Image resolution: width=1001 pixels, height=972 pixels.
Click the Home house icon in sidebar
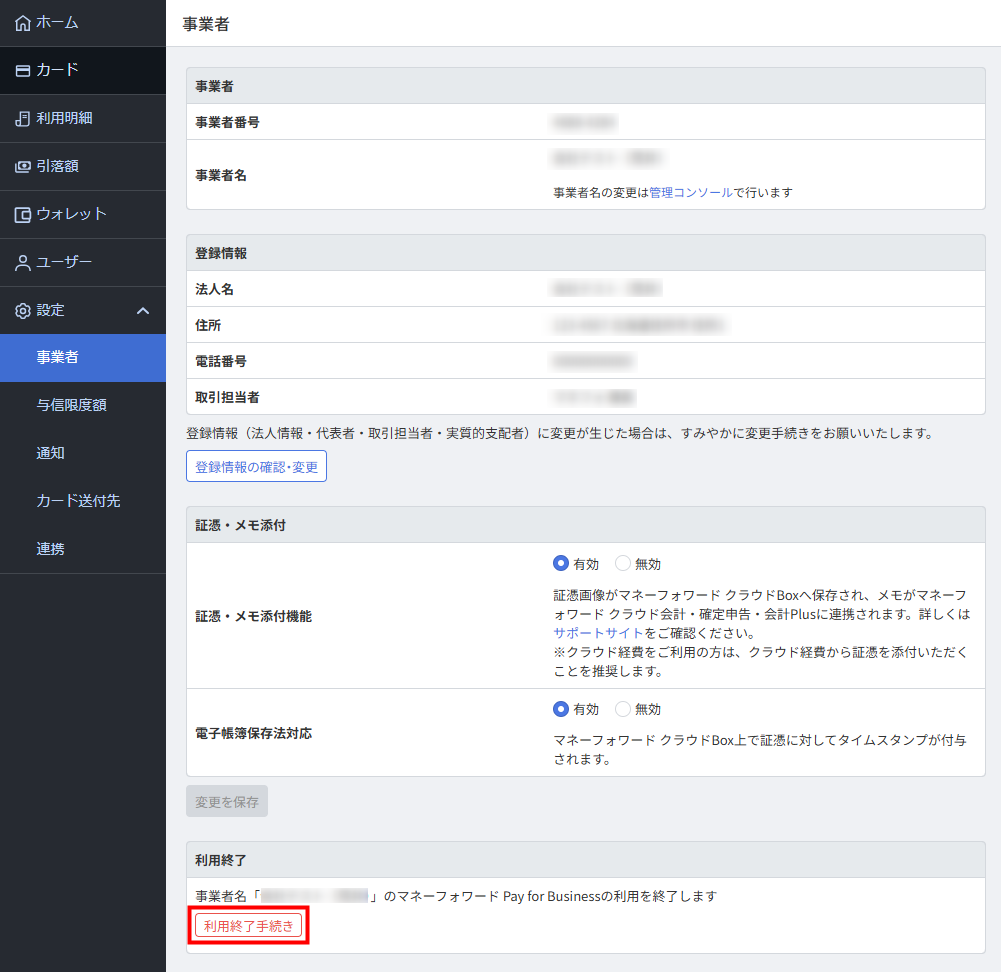(23, 22)
